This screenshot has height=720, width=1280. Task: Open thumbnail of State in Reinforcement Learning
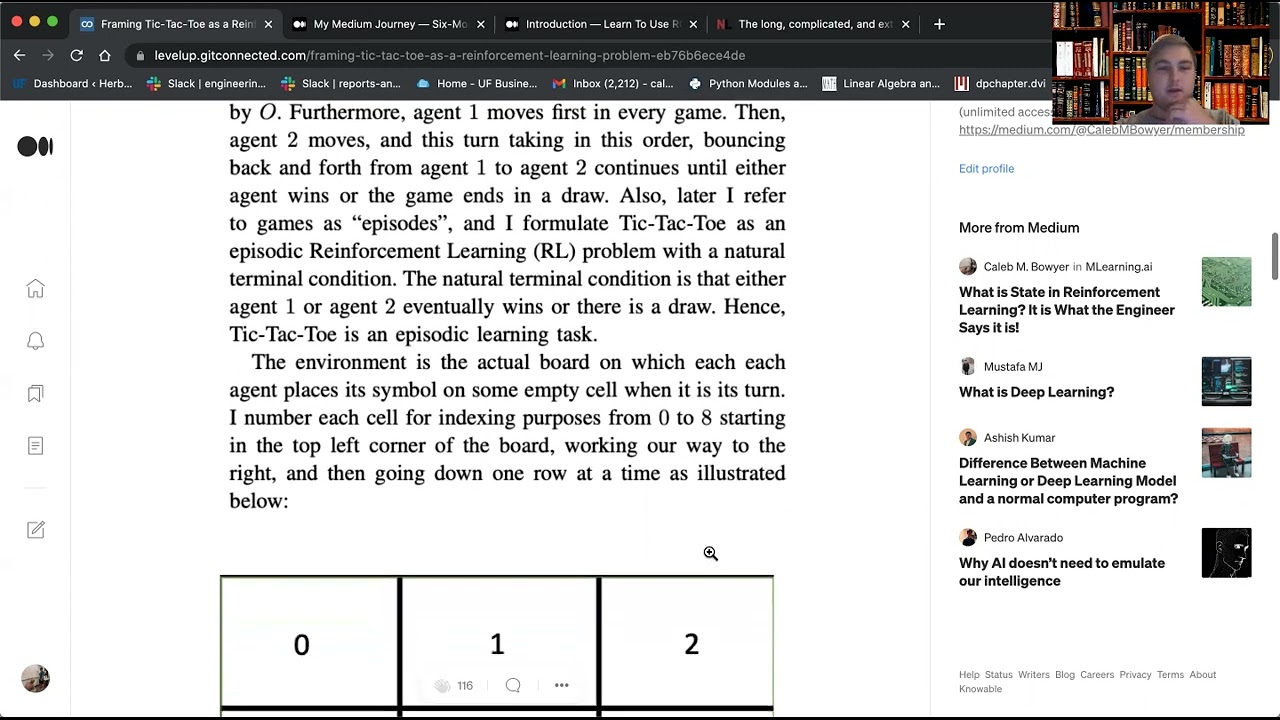(x=1226, y=282)
